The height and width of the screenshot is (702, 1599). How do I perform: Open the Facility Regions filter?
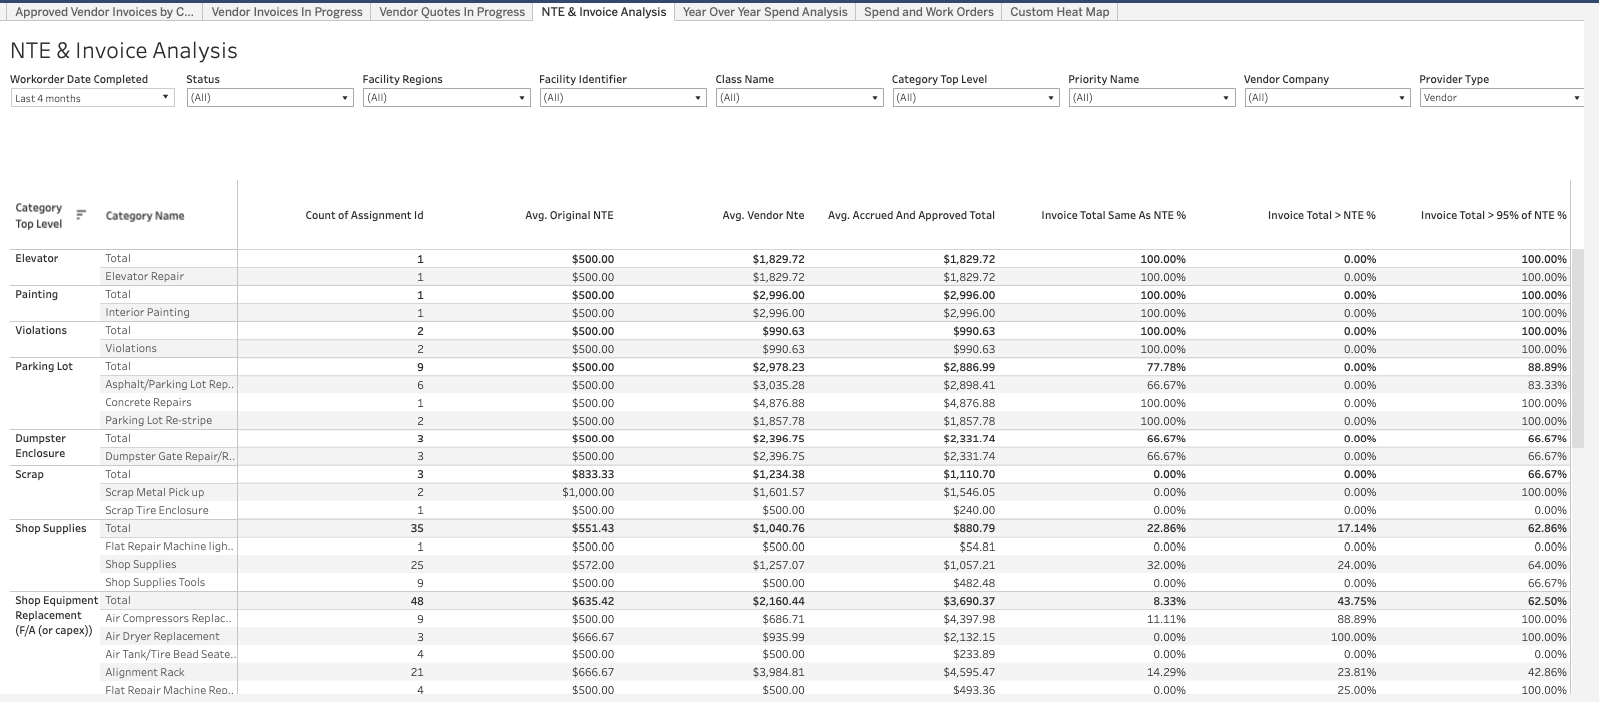[x=445, y=98]
